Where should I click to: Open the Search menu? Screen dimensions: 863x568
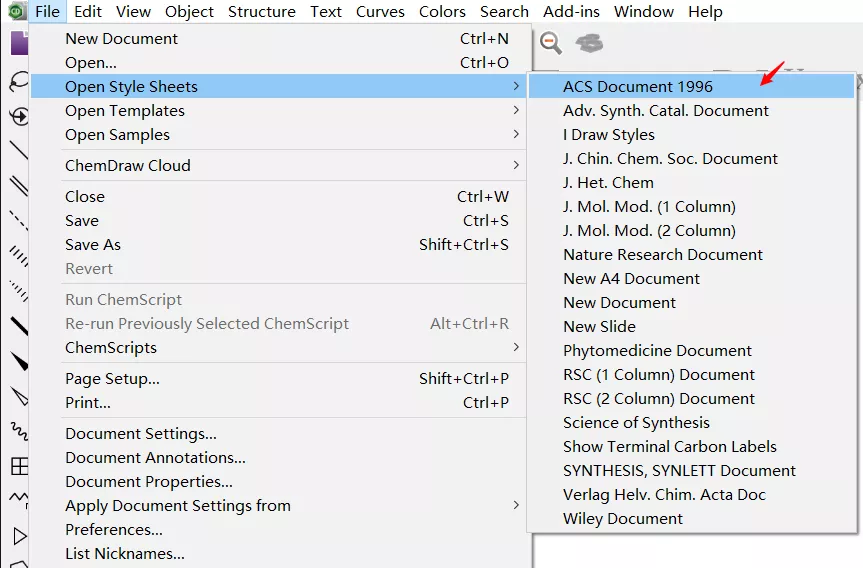[x=504, y=11]
